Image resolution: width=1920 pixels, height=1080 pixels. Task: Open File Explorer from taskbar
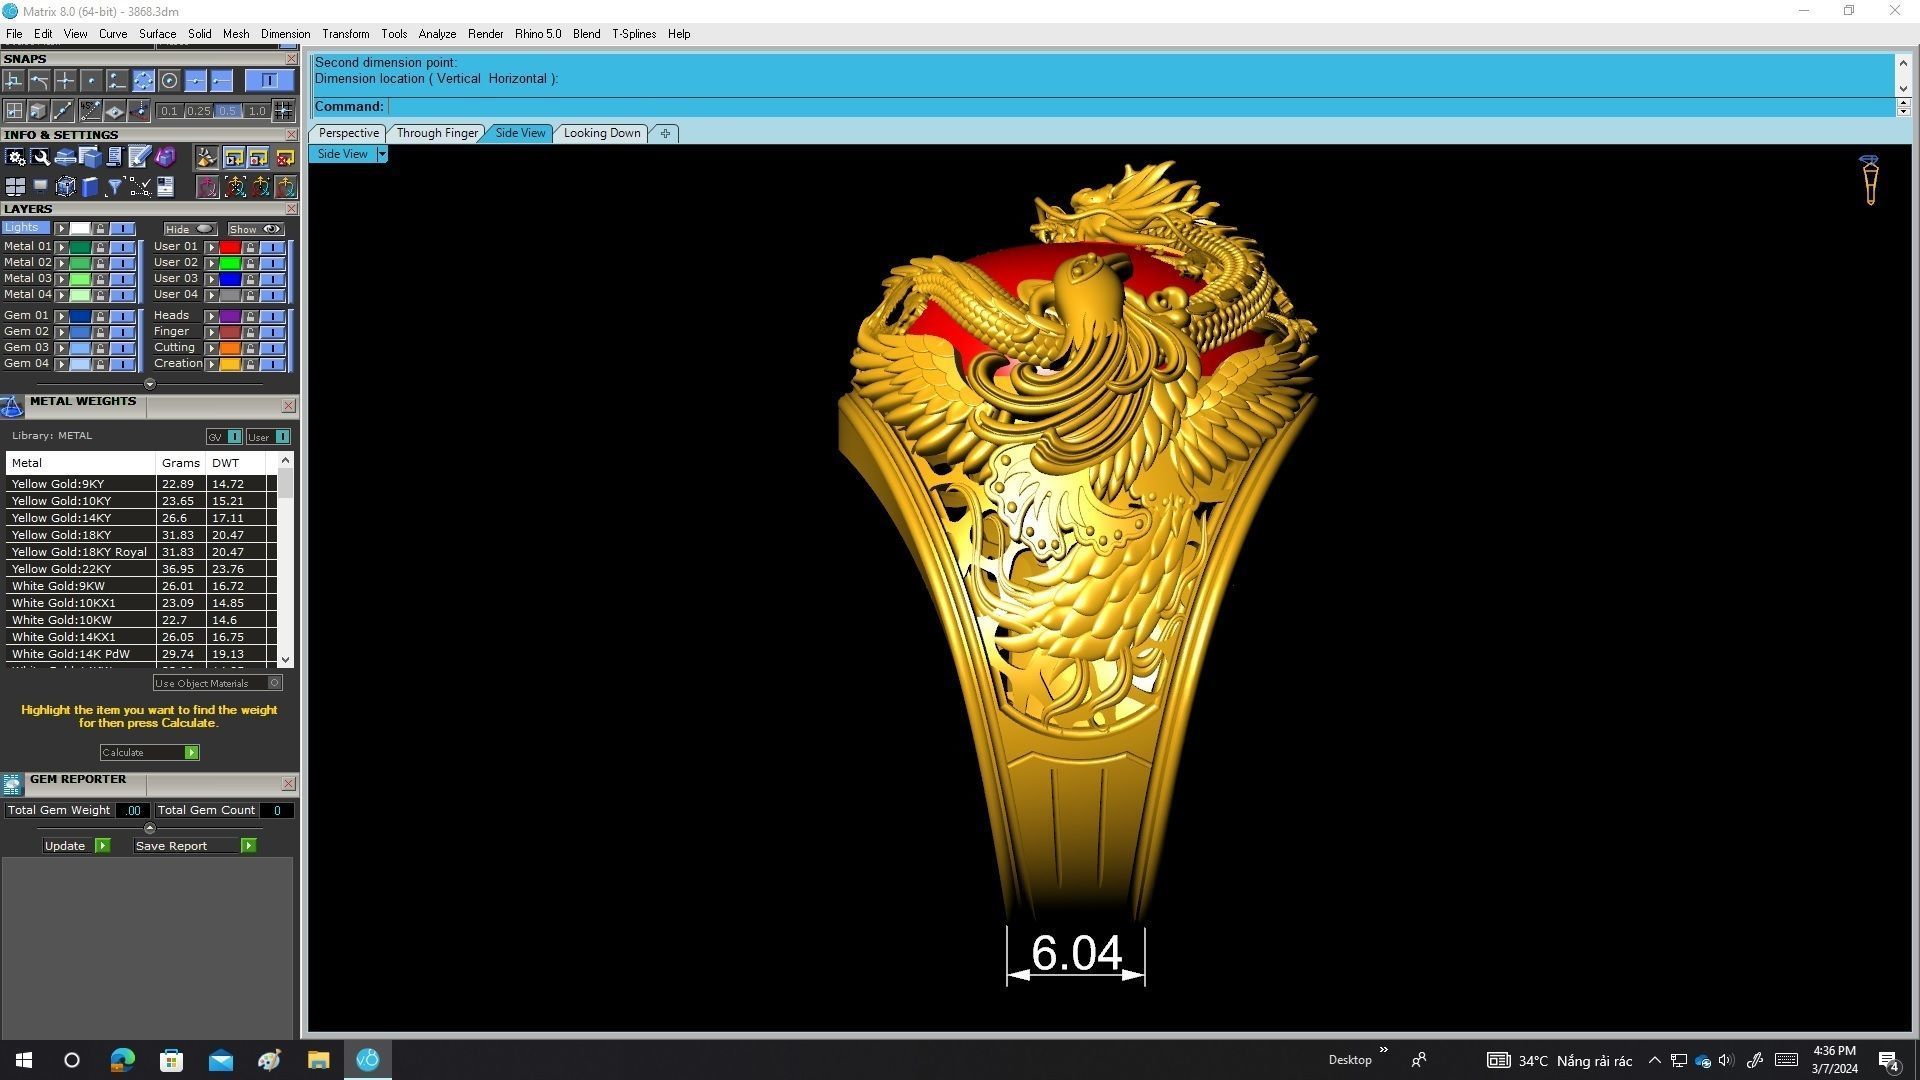click(318, 1060)
